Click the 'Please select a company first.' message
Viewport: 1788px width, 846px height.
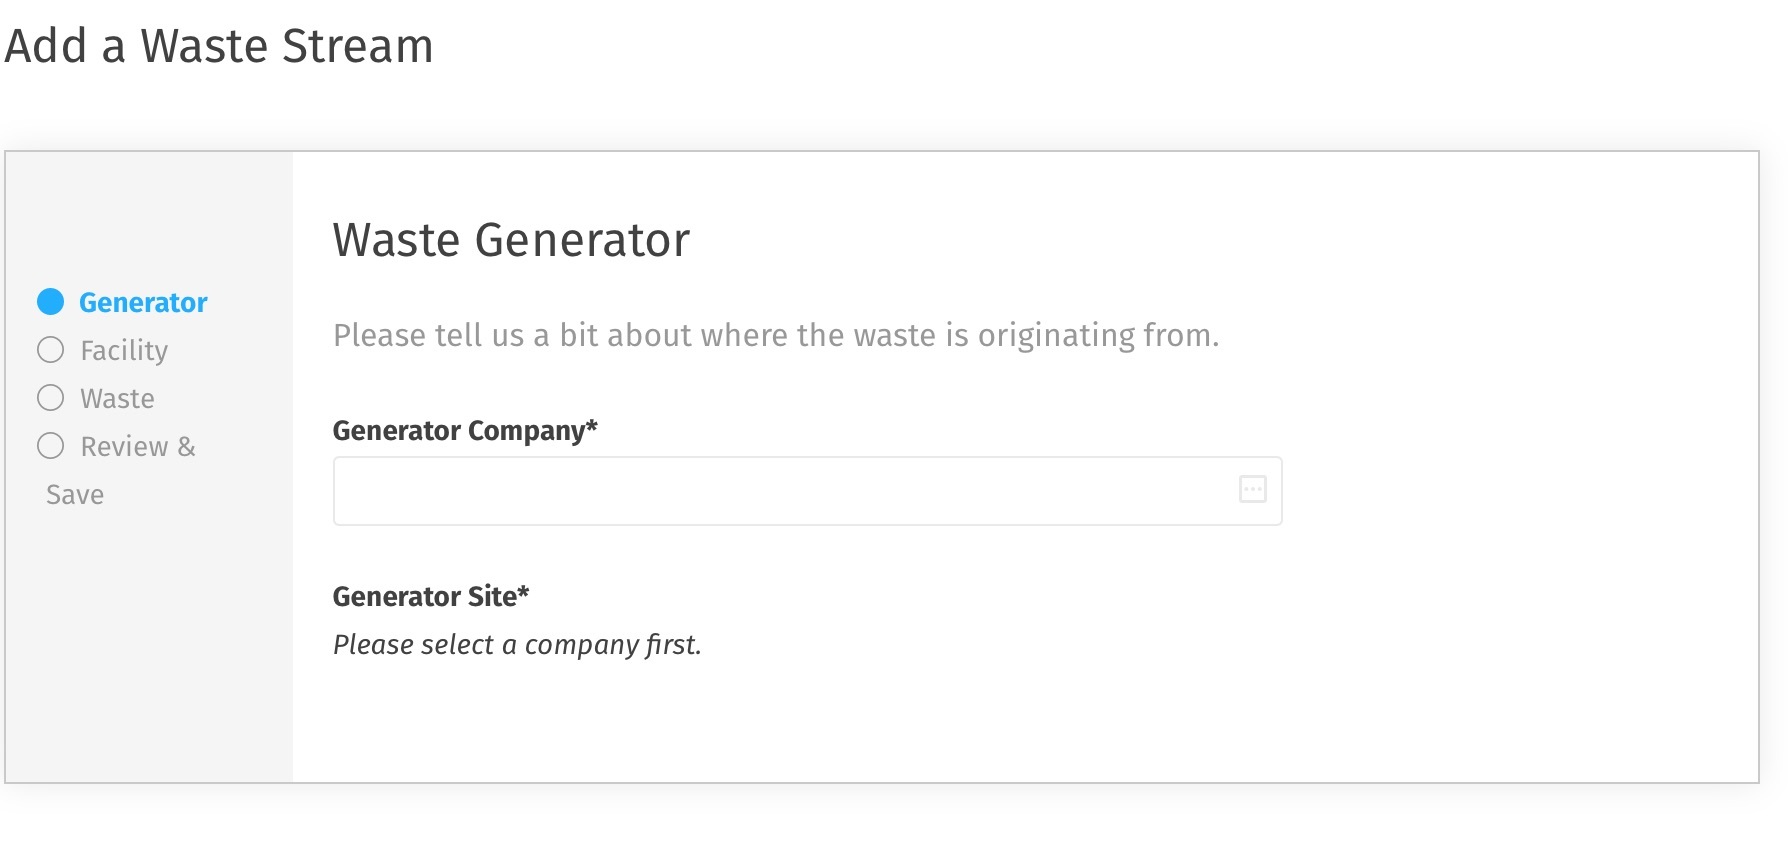click(x=517, y=645)
